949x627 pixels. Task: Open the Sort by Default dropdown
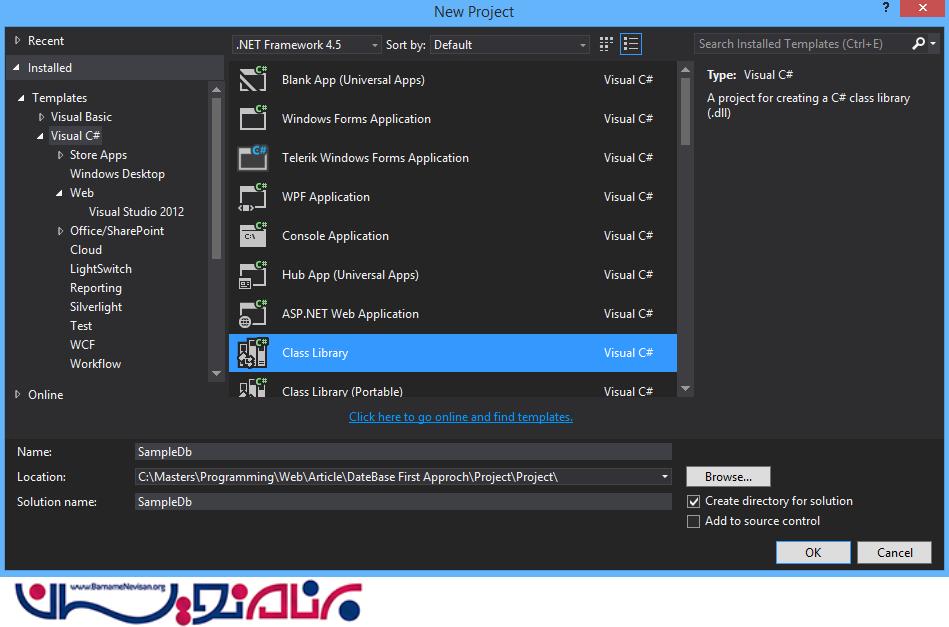click(510, 45)
